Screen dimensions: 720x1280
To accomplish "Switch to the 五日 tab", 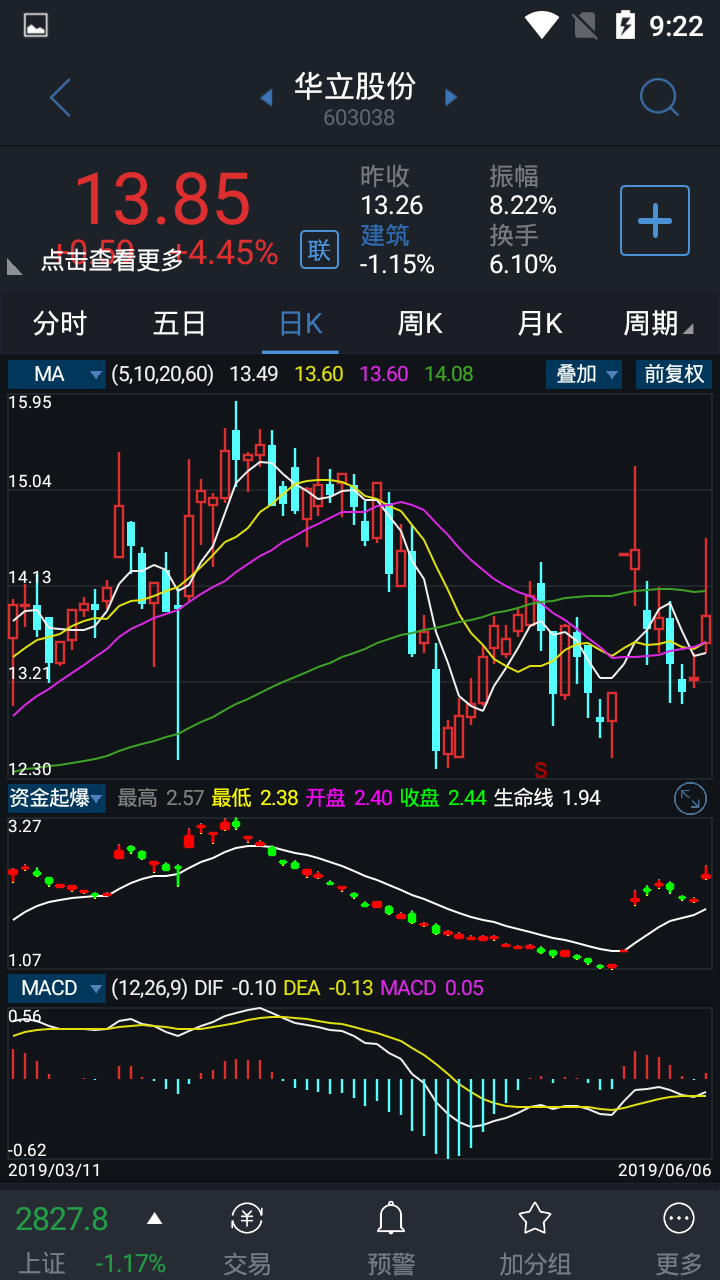I will pos(180,323).
